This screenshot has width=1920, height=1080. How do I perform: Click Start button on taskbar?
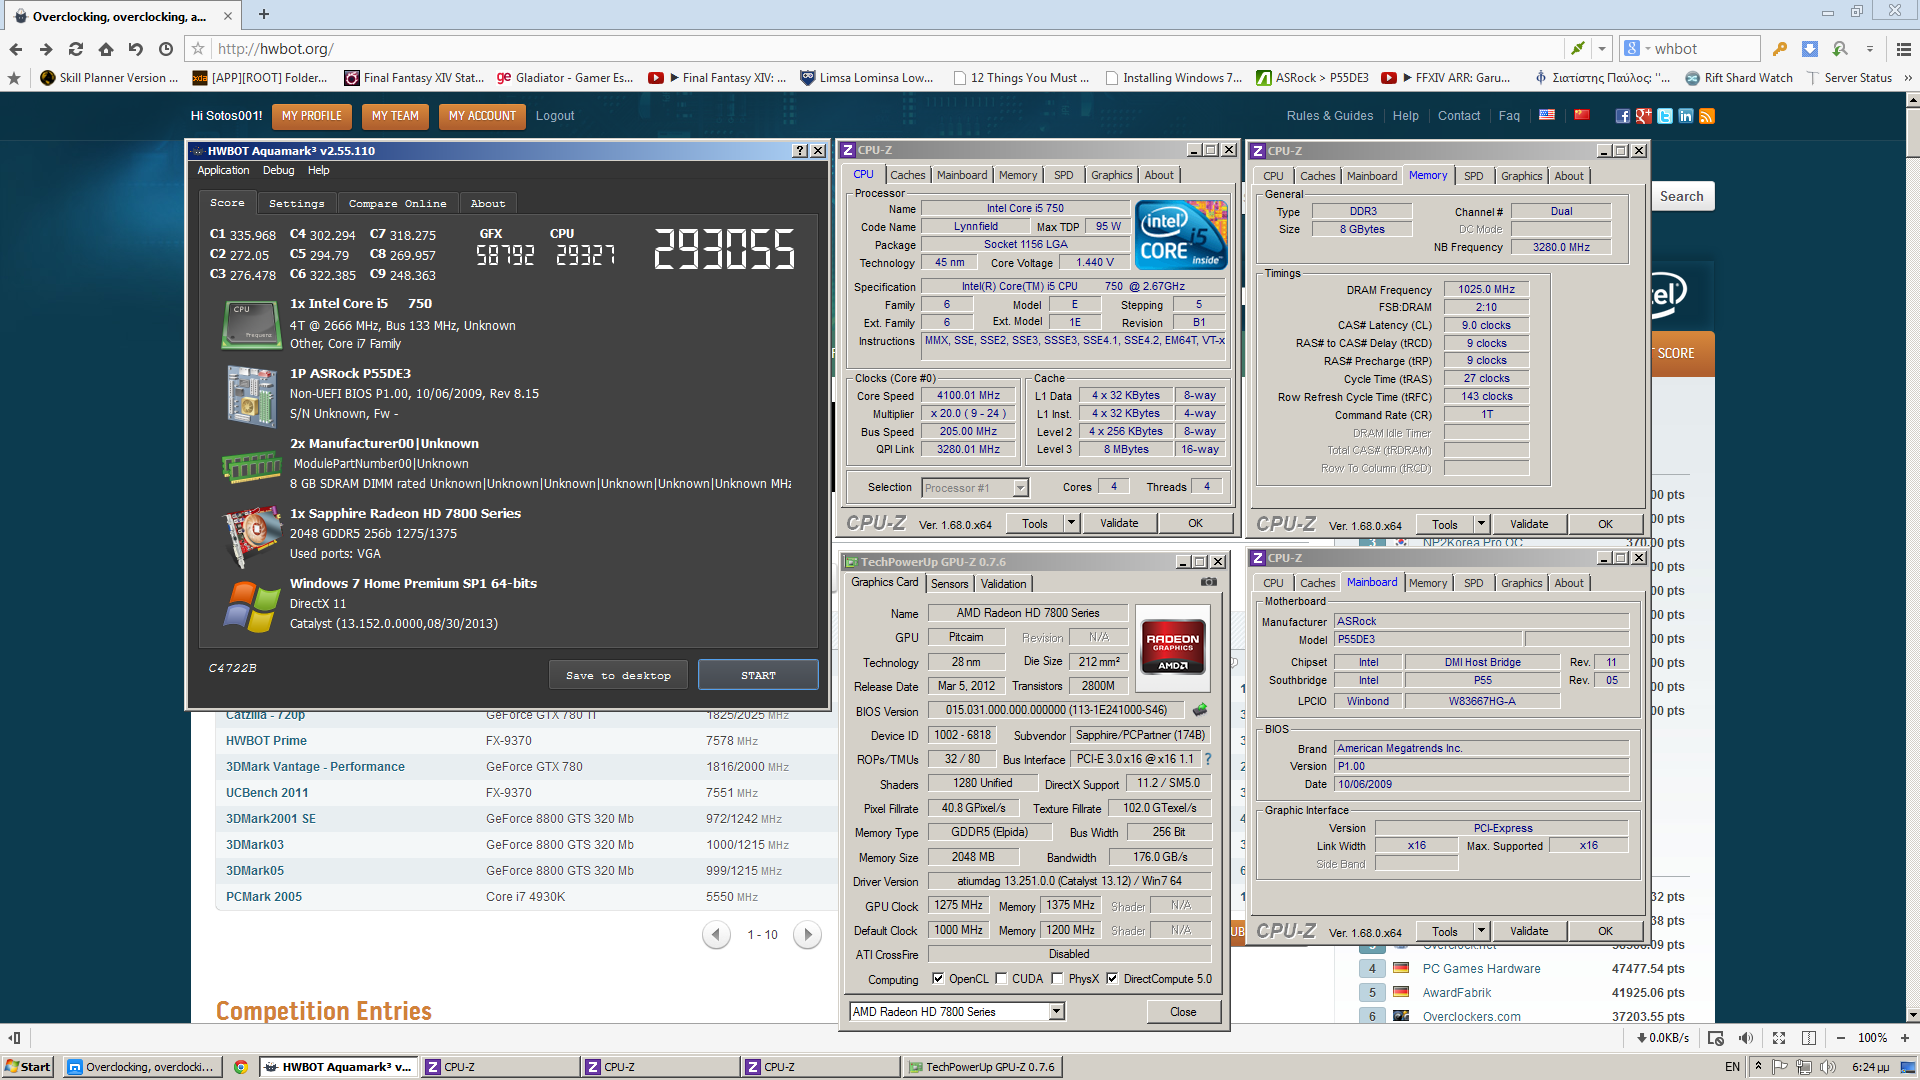coord(27,1067)
